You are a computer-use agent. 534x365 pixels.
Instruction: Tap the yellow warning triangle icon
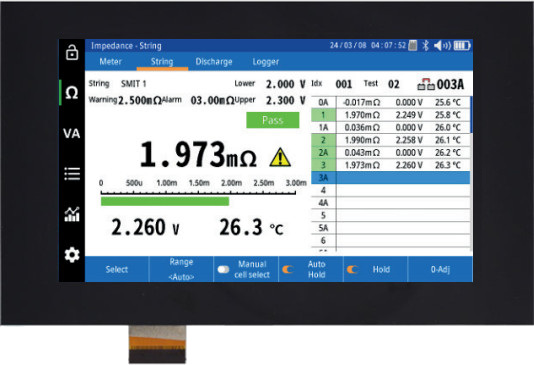tap(280, 157)
